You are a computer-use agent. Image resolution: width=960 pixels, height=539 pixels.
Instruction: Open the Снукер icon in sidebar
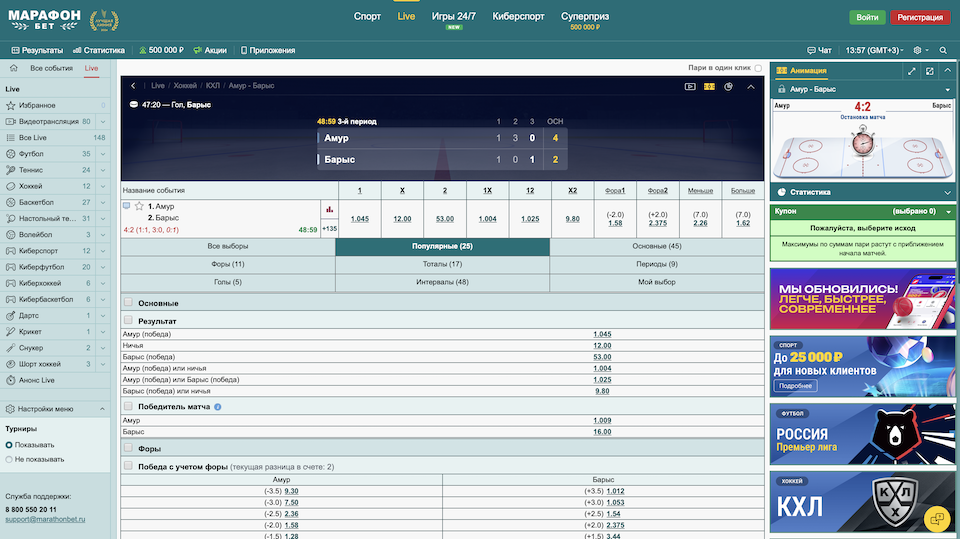pyautogui.click(x=10, y=348)
